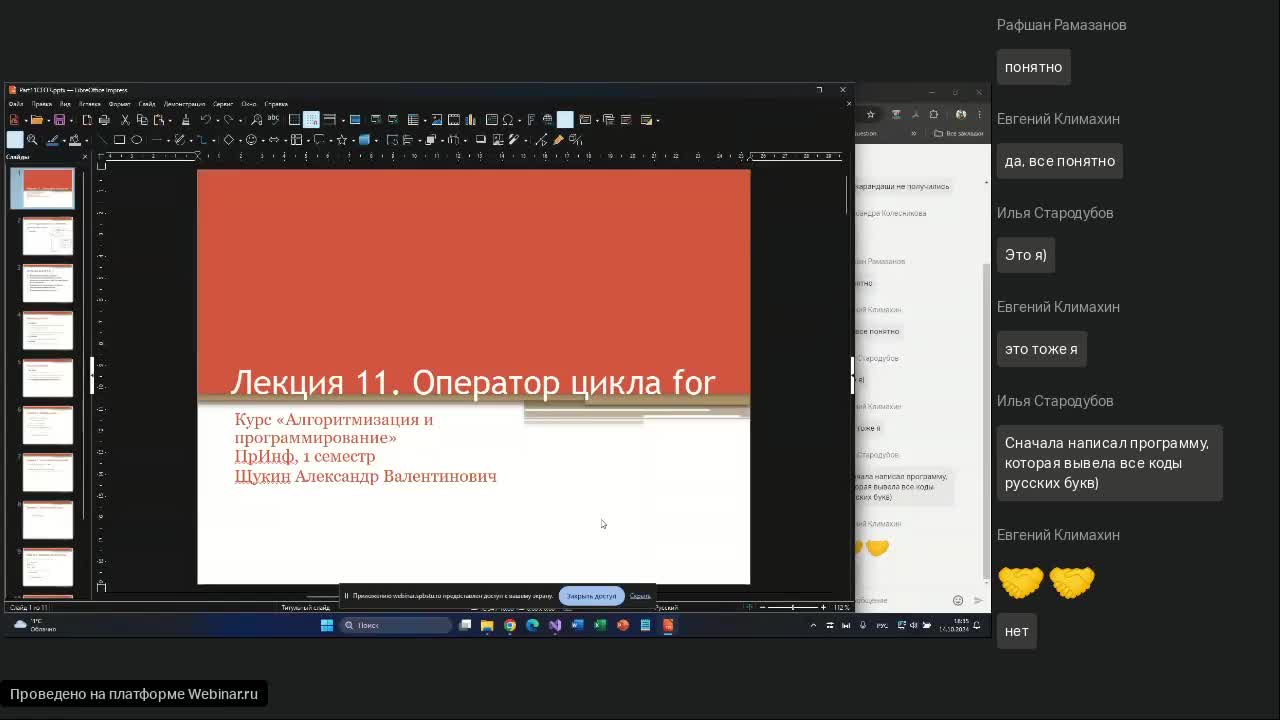Screen dimensions: 1280x720
Task: Select the slide 2 thumbnail in slide panel
Action: [48, 237]
